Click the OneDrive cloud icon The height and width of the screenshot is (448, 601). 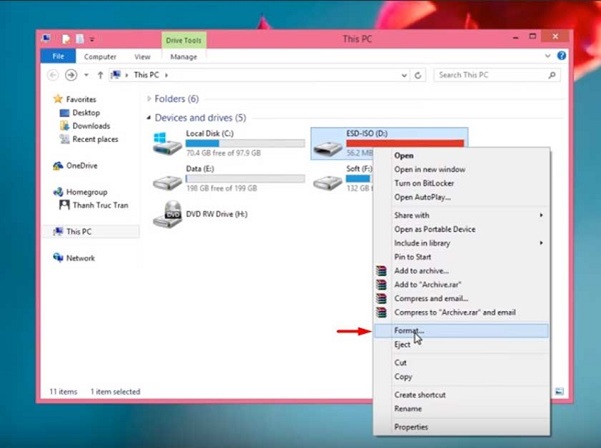[x=58, y=166]
